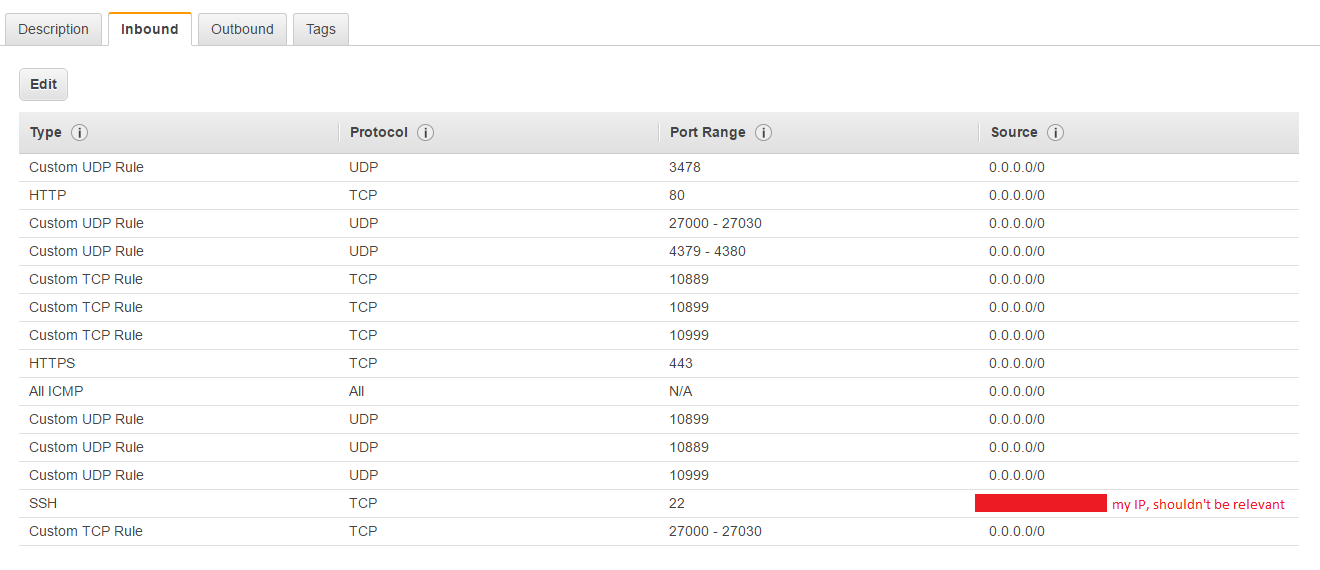The height and width of the screenshot is (570, 1320).
Task: Click TCP port 10889 rule
Action: coord(86,279)
